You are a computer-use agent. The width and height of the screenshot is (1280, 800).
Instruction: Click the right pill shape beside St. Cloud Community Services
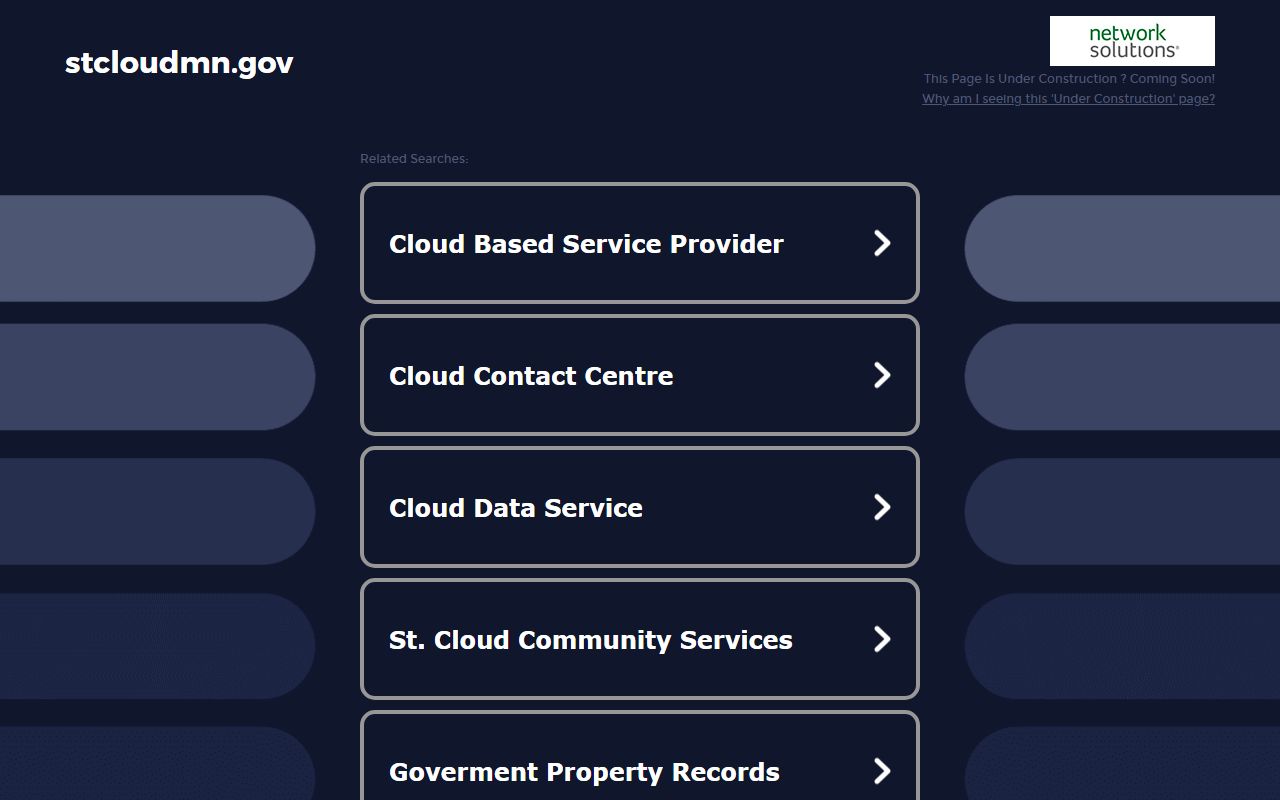pyautogui.click(x=1120, y=646)
